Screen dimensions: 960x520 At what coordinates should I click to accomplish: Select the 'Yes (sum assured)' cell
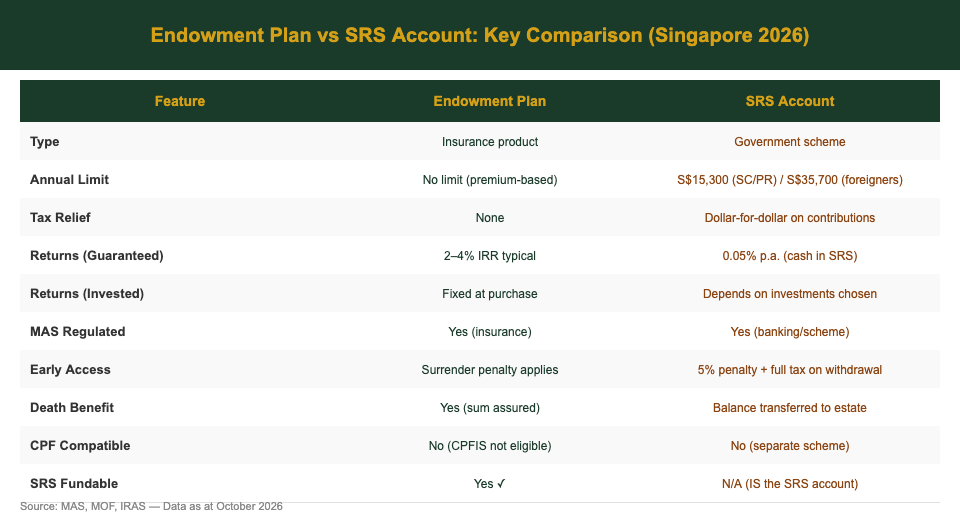point(490,407)
